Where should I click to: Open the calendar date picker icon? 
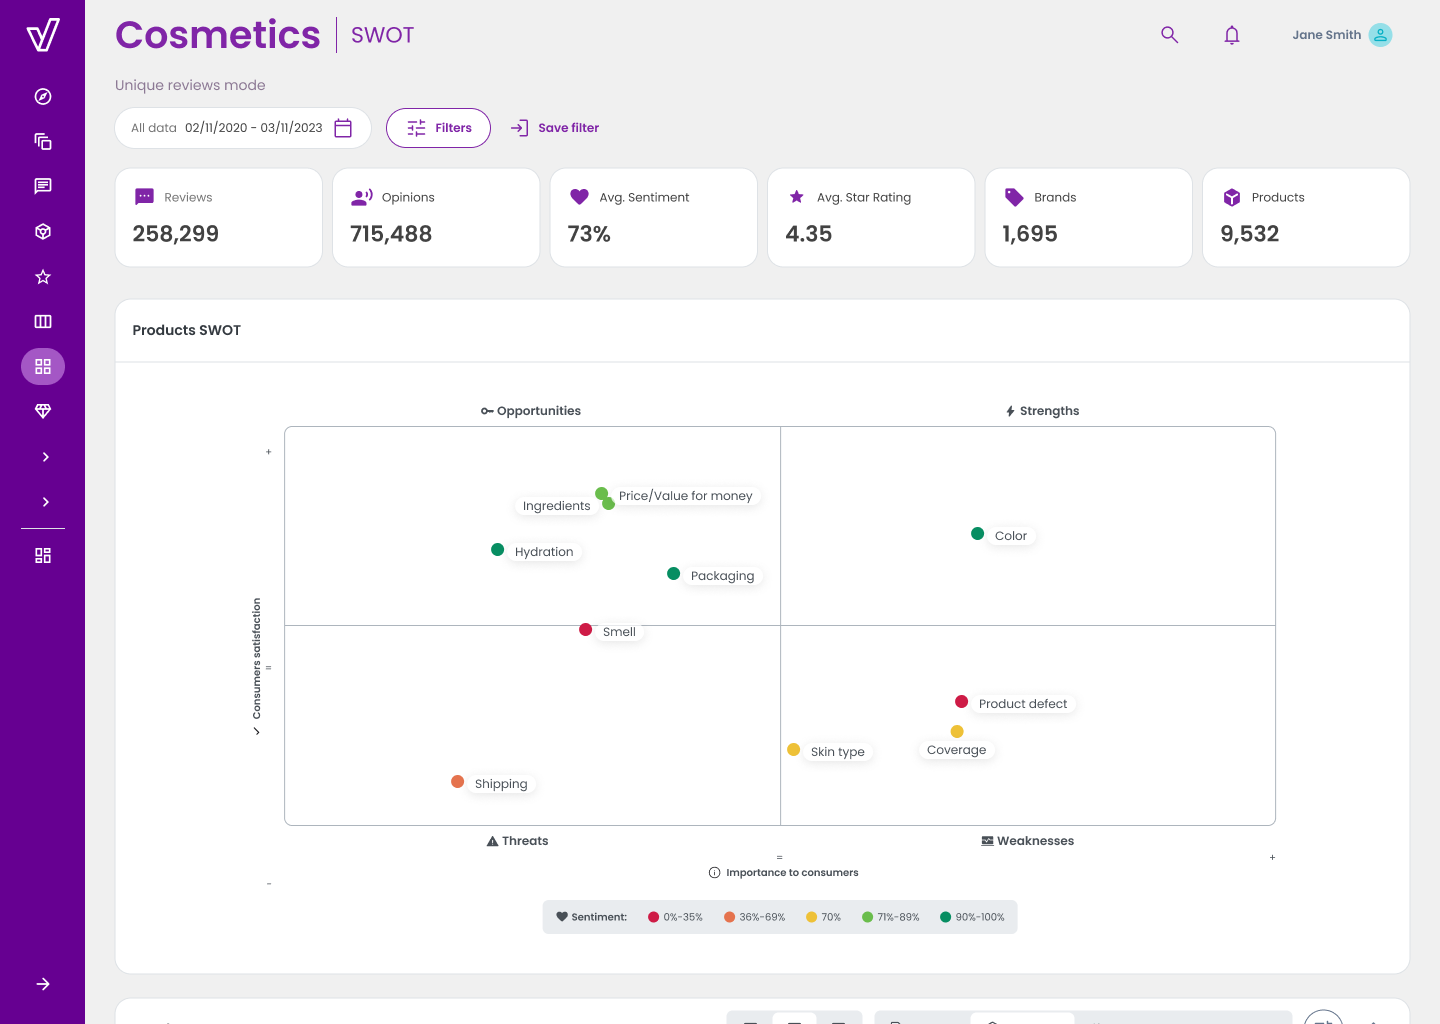point(343,128)
